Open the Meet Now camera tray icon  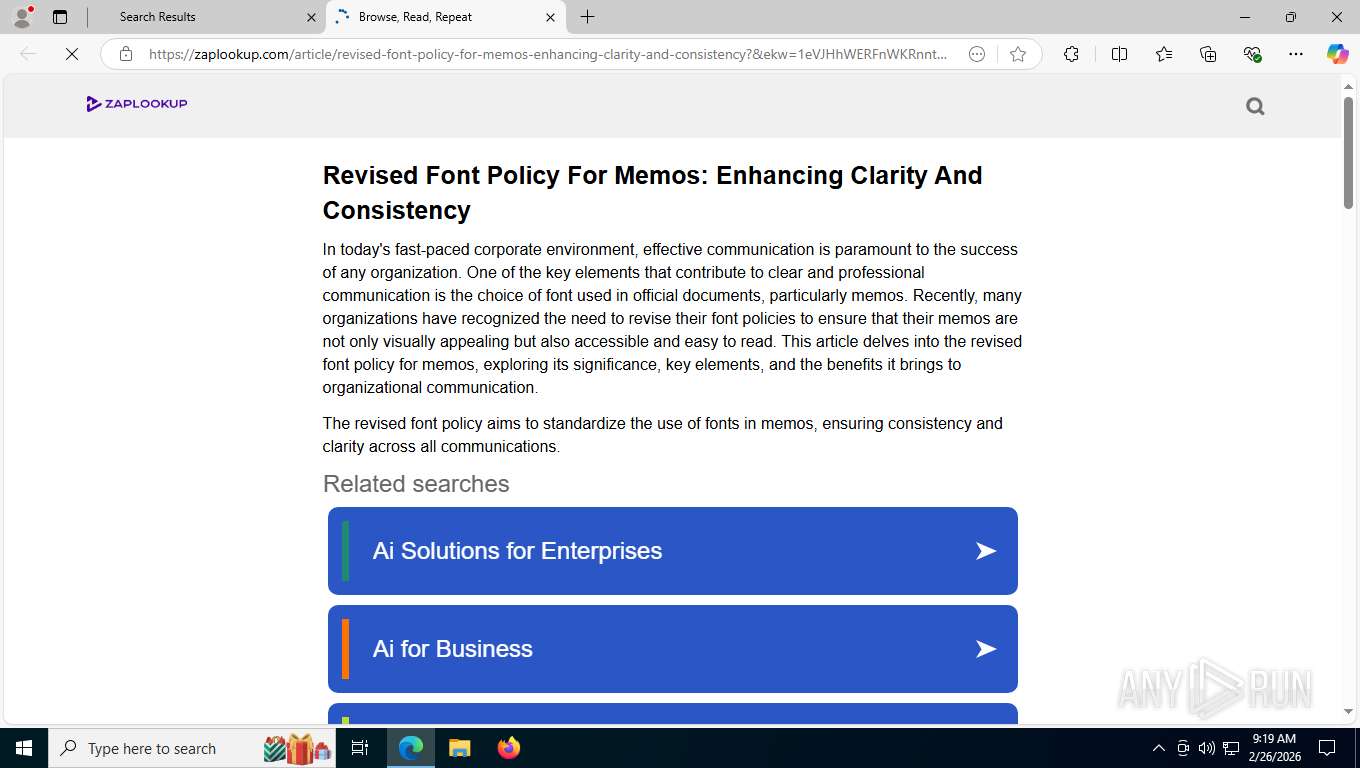tap(1183, 748)
